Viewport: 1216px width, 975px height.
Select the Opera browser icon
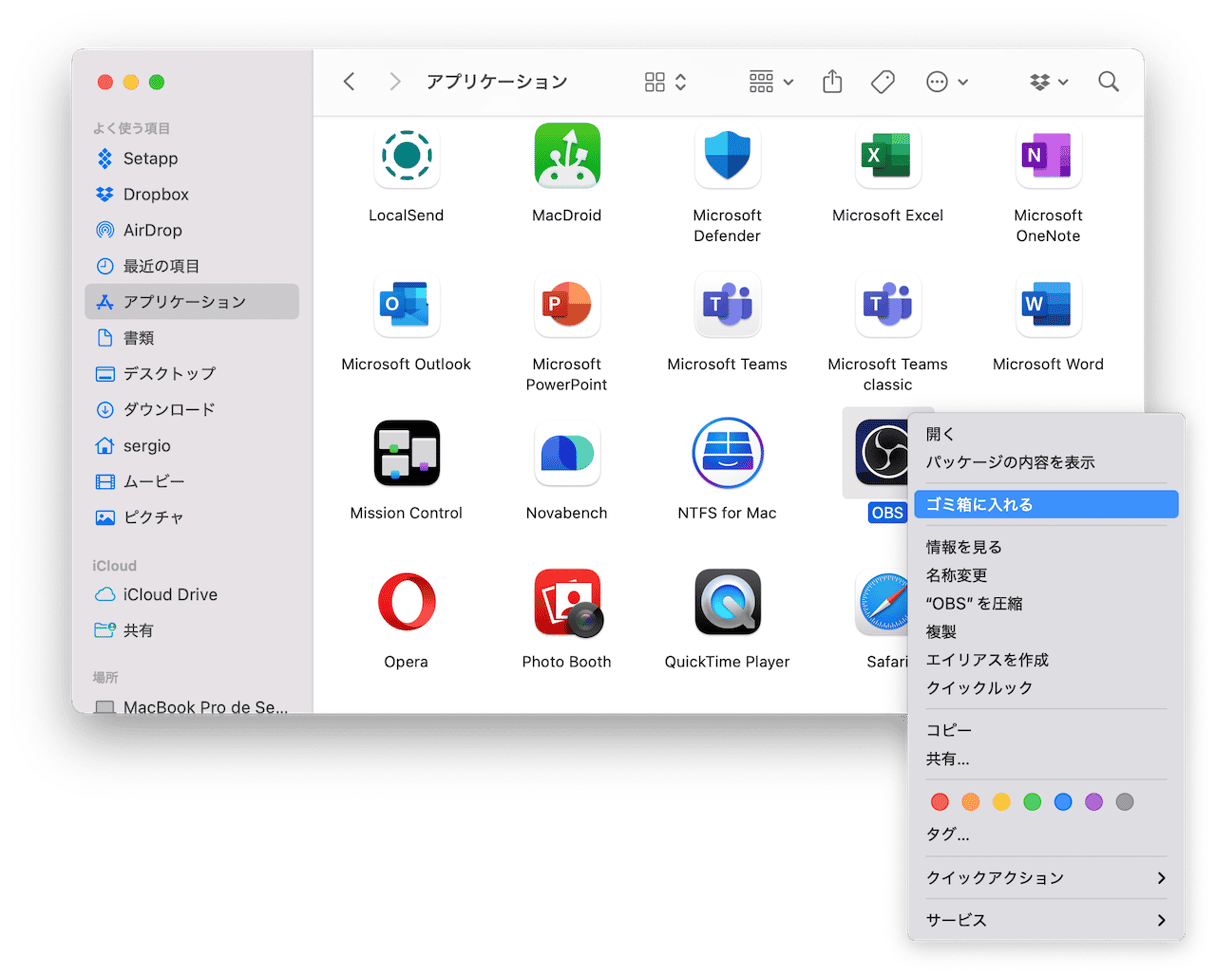(406, 602)
